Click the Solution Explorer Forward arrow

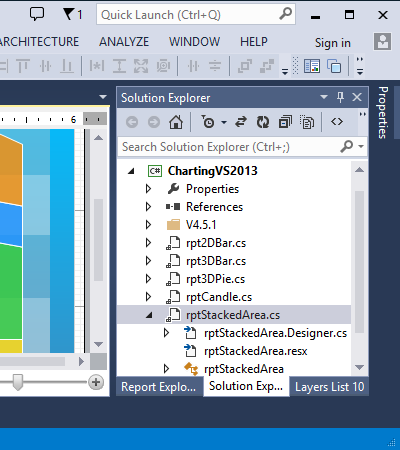(154, 122)
